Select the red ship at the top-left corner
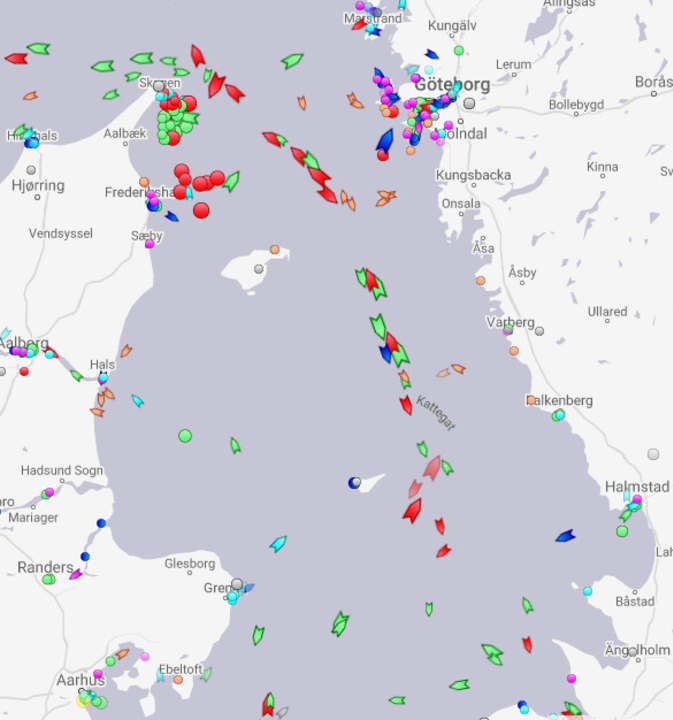The image size is (673, 720). (x=16, y=58)
